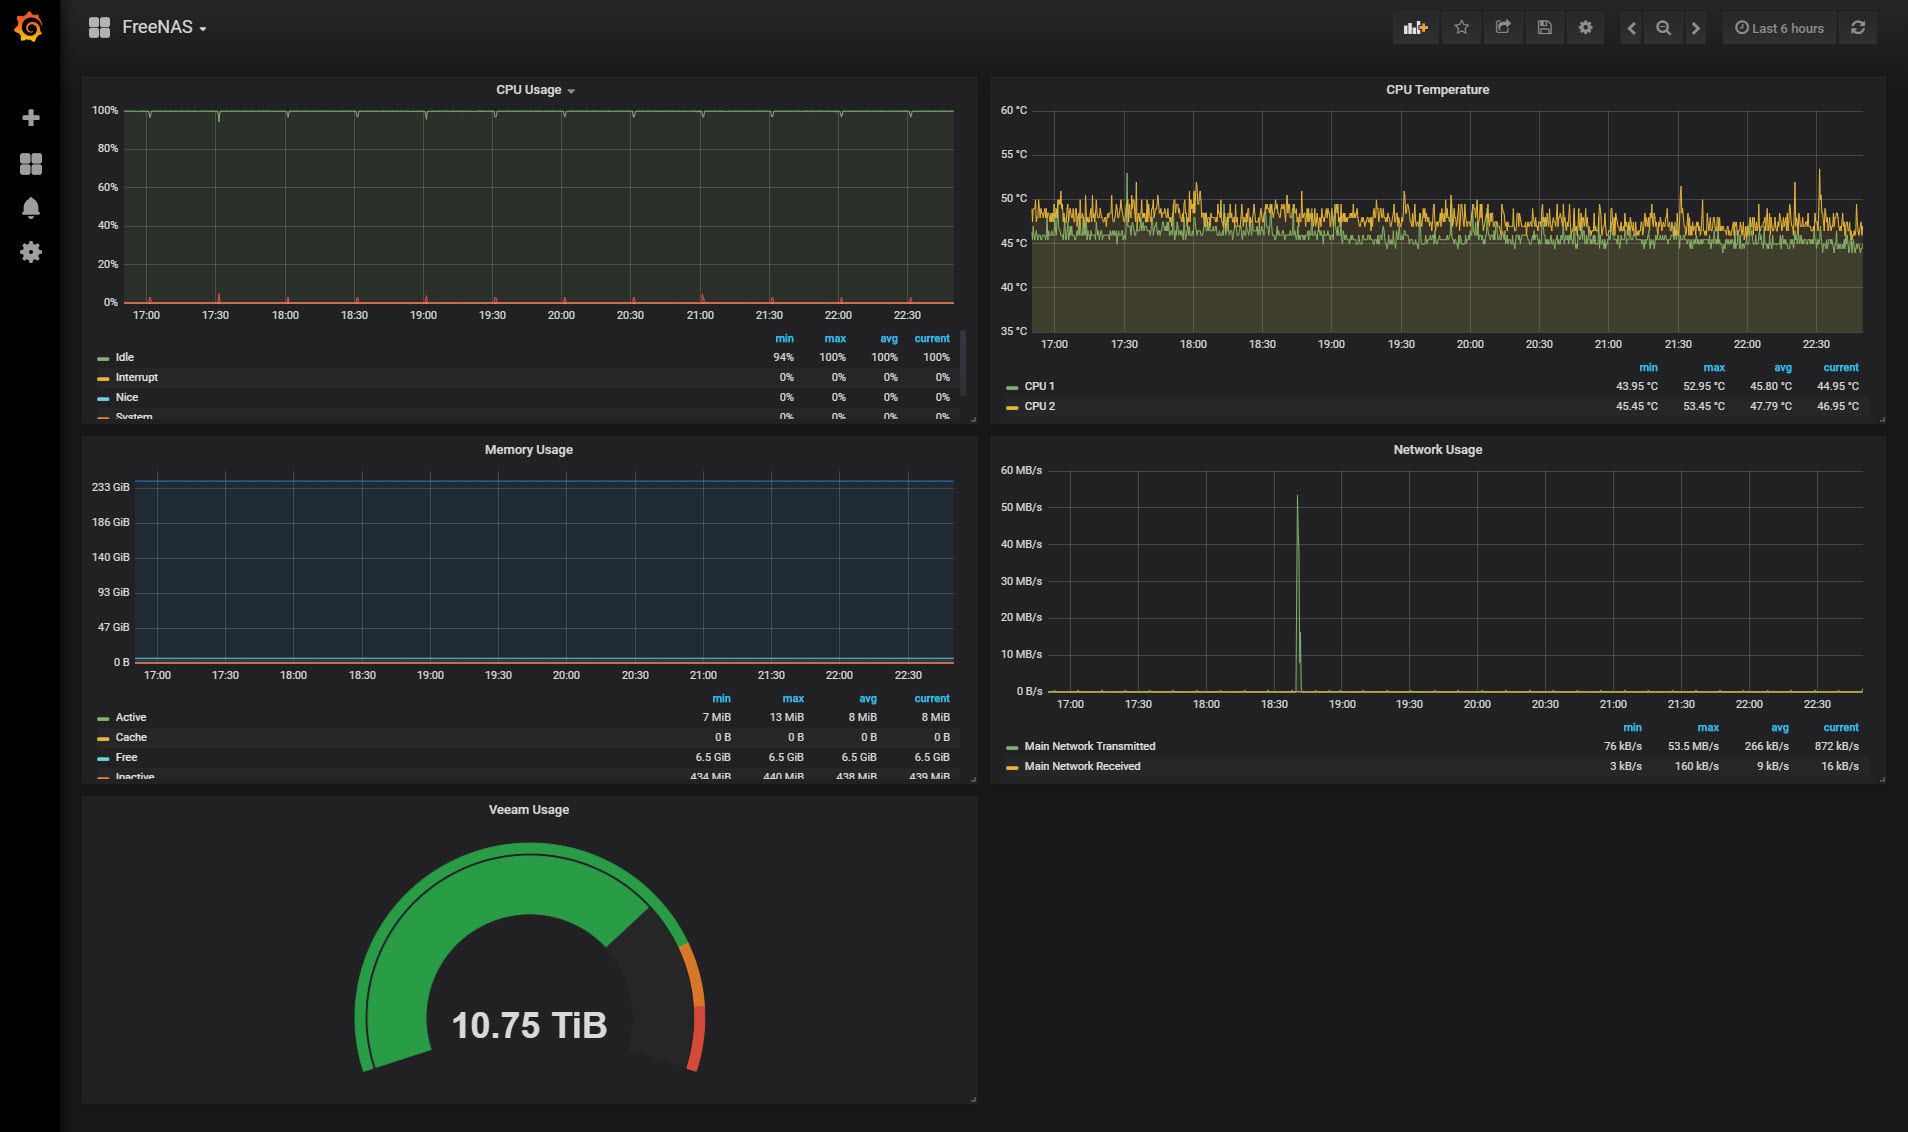The height and width of the screenshot is (1132, 1908).
Task: Toggle the Nice series in CPU Usage legend
Action: click(x=126, y=397)
